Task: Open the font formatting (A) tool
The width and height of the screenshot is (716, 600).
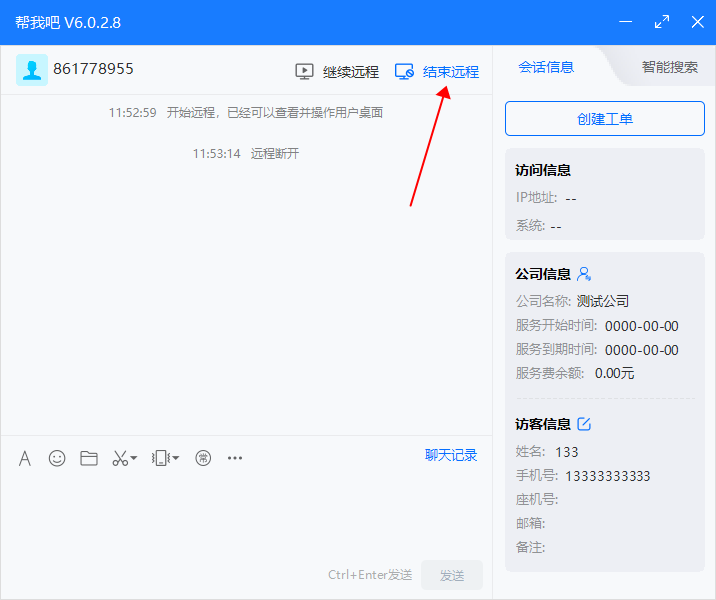Action: point(25,458)
